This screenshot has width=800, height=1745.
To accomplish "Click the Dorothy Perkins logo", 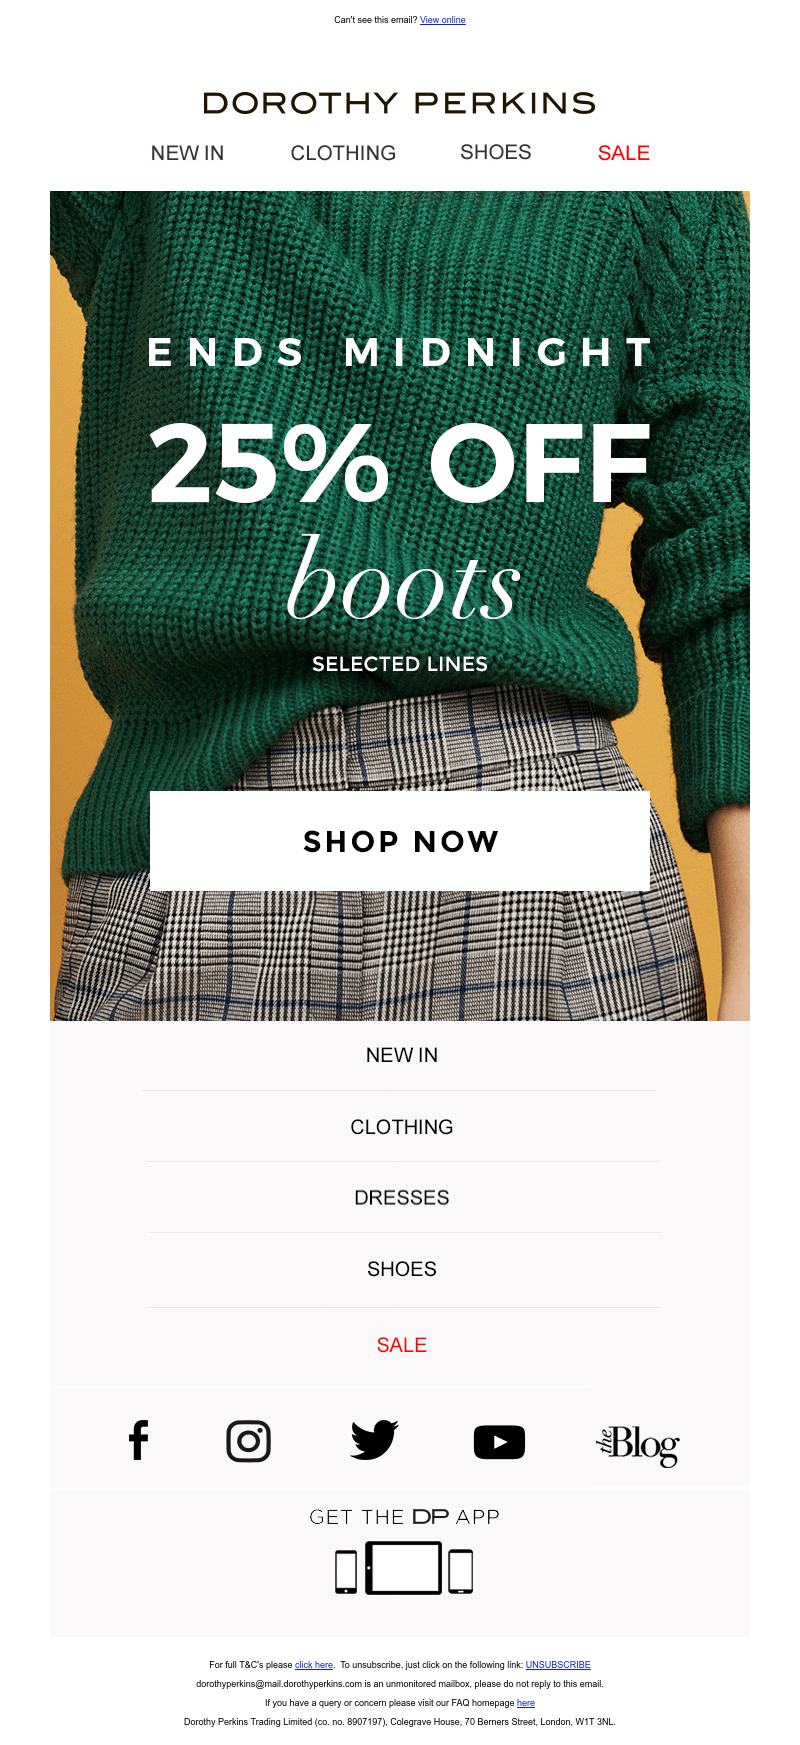I will [399, 103].
